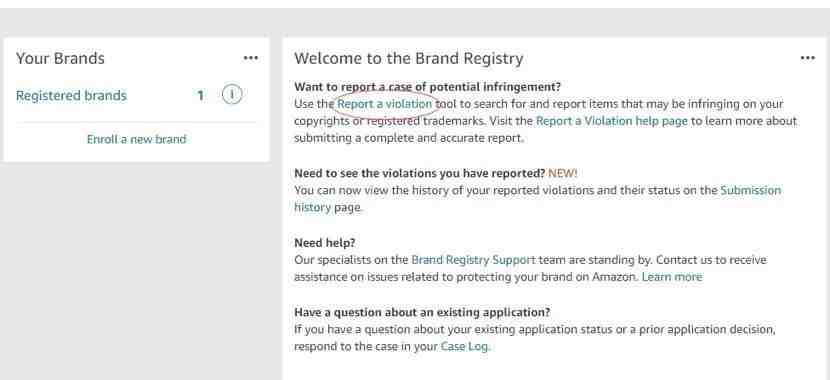
Task: Click the paragraph about application status decision
Action: pos(535,338)
